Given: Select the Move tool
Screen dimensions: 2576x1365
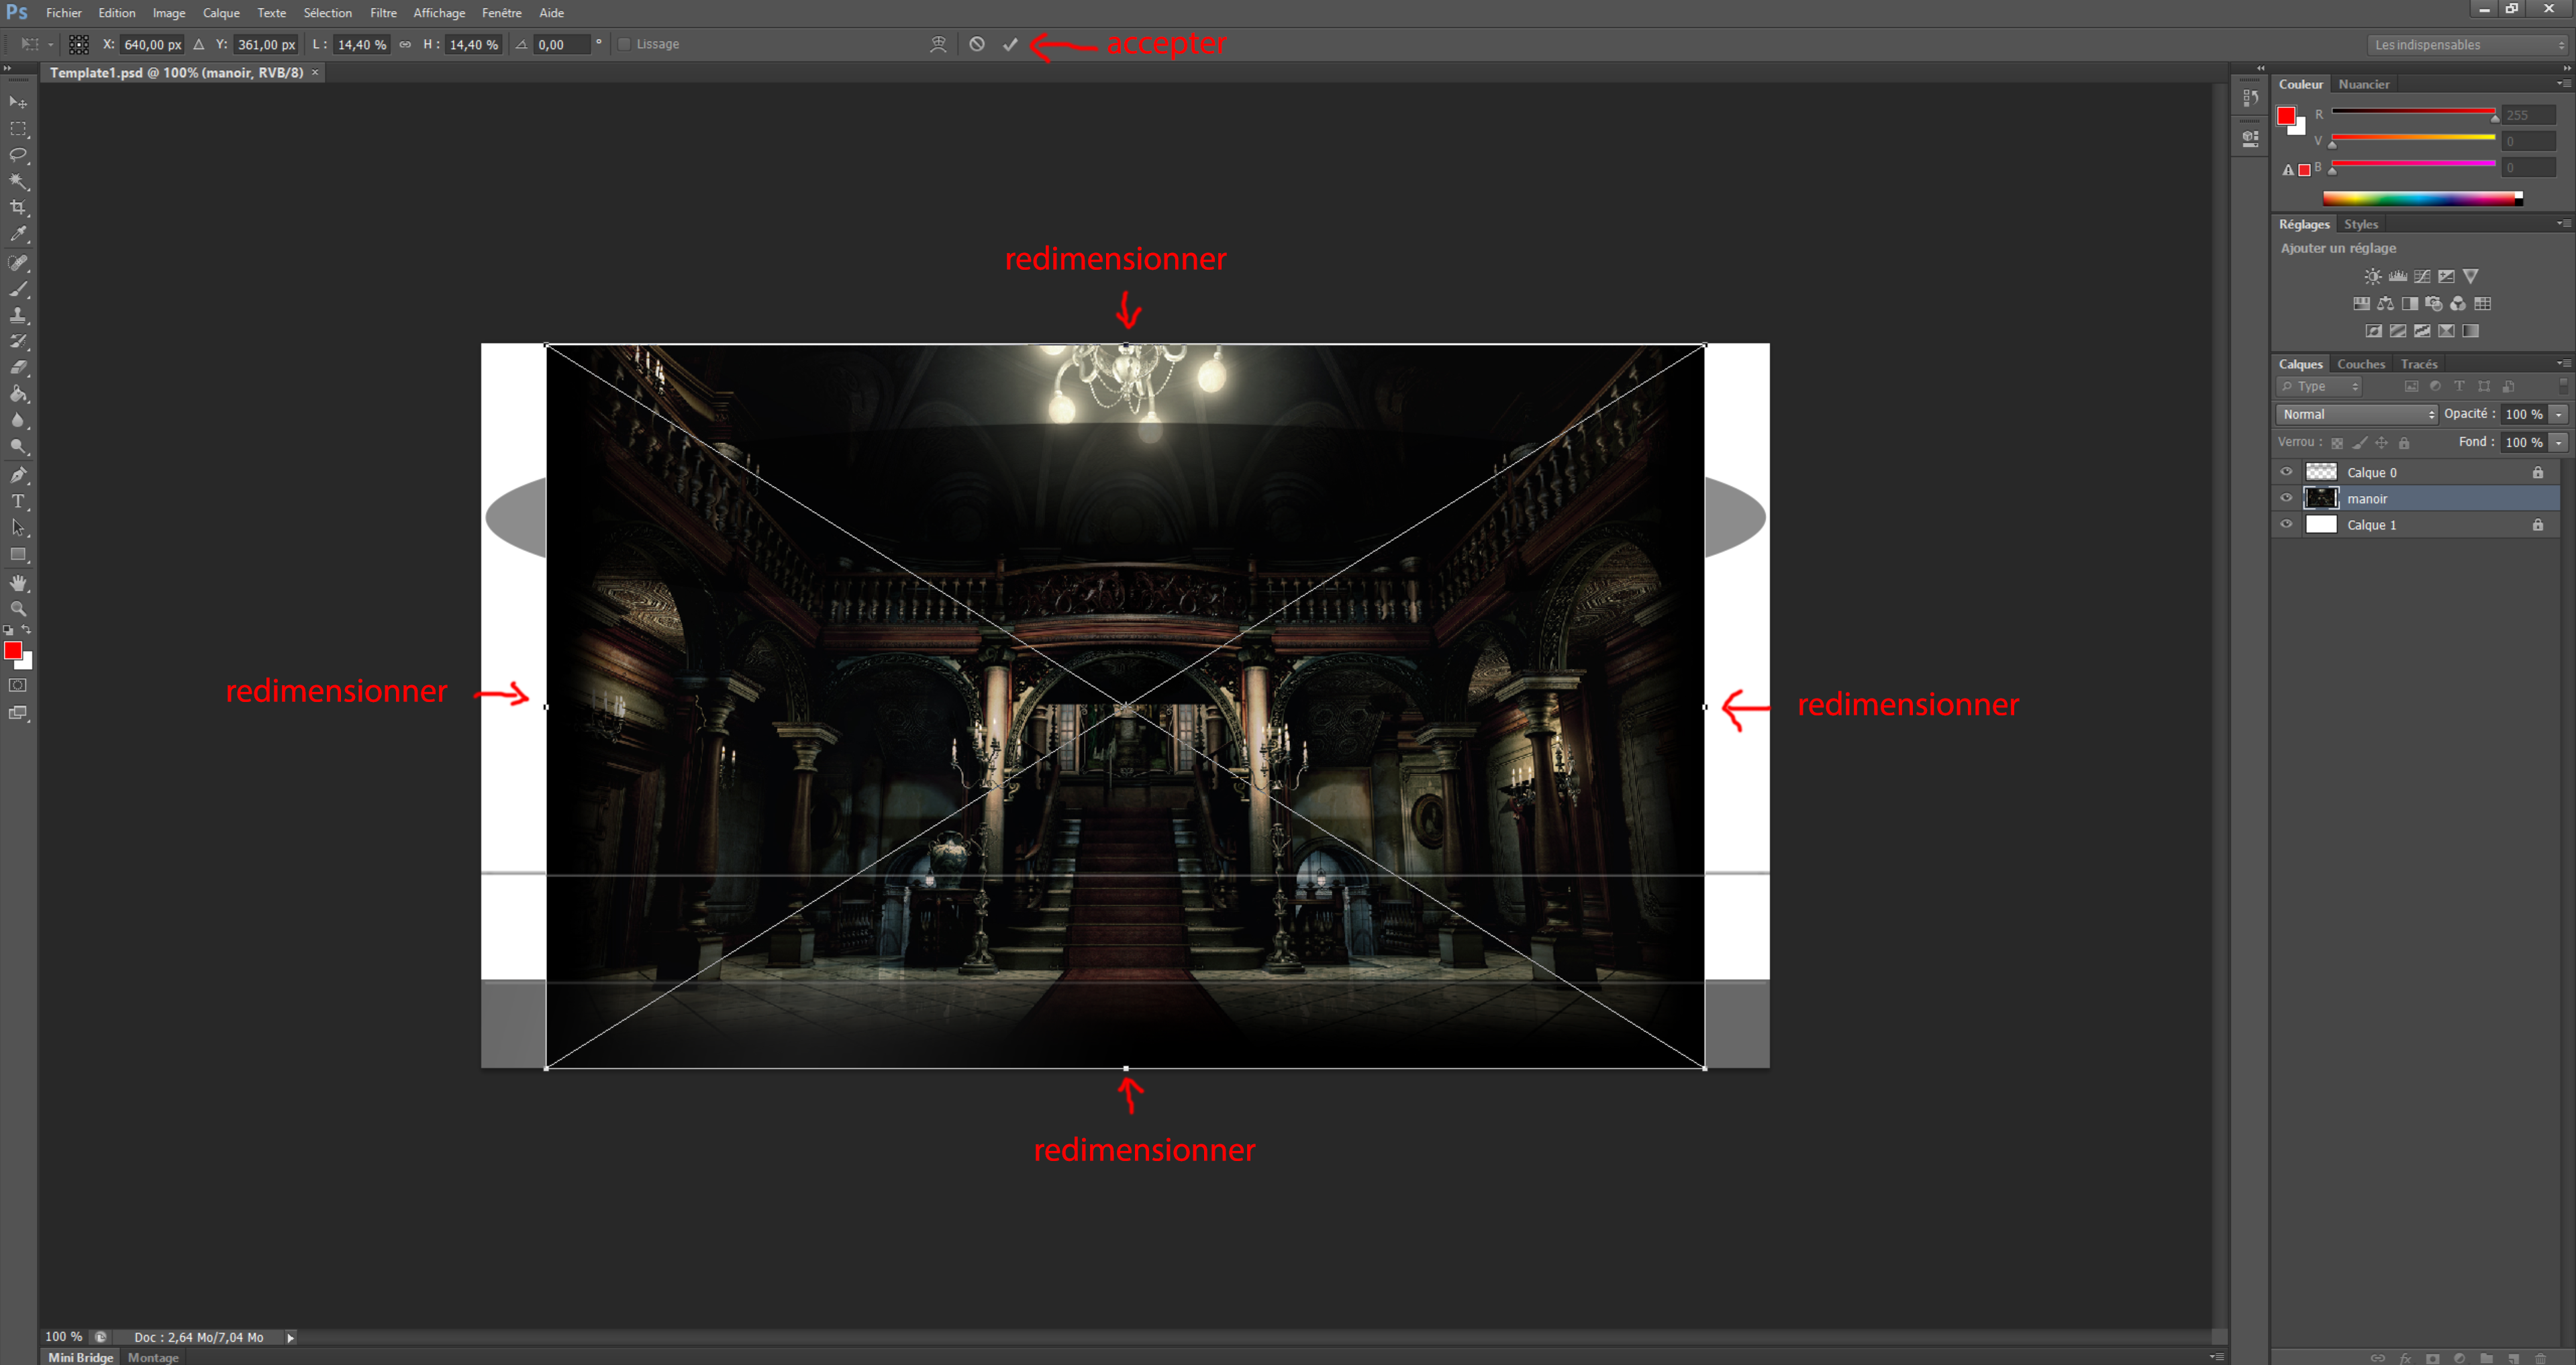Looking at the screenshot, I should pos(18,102).
